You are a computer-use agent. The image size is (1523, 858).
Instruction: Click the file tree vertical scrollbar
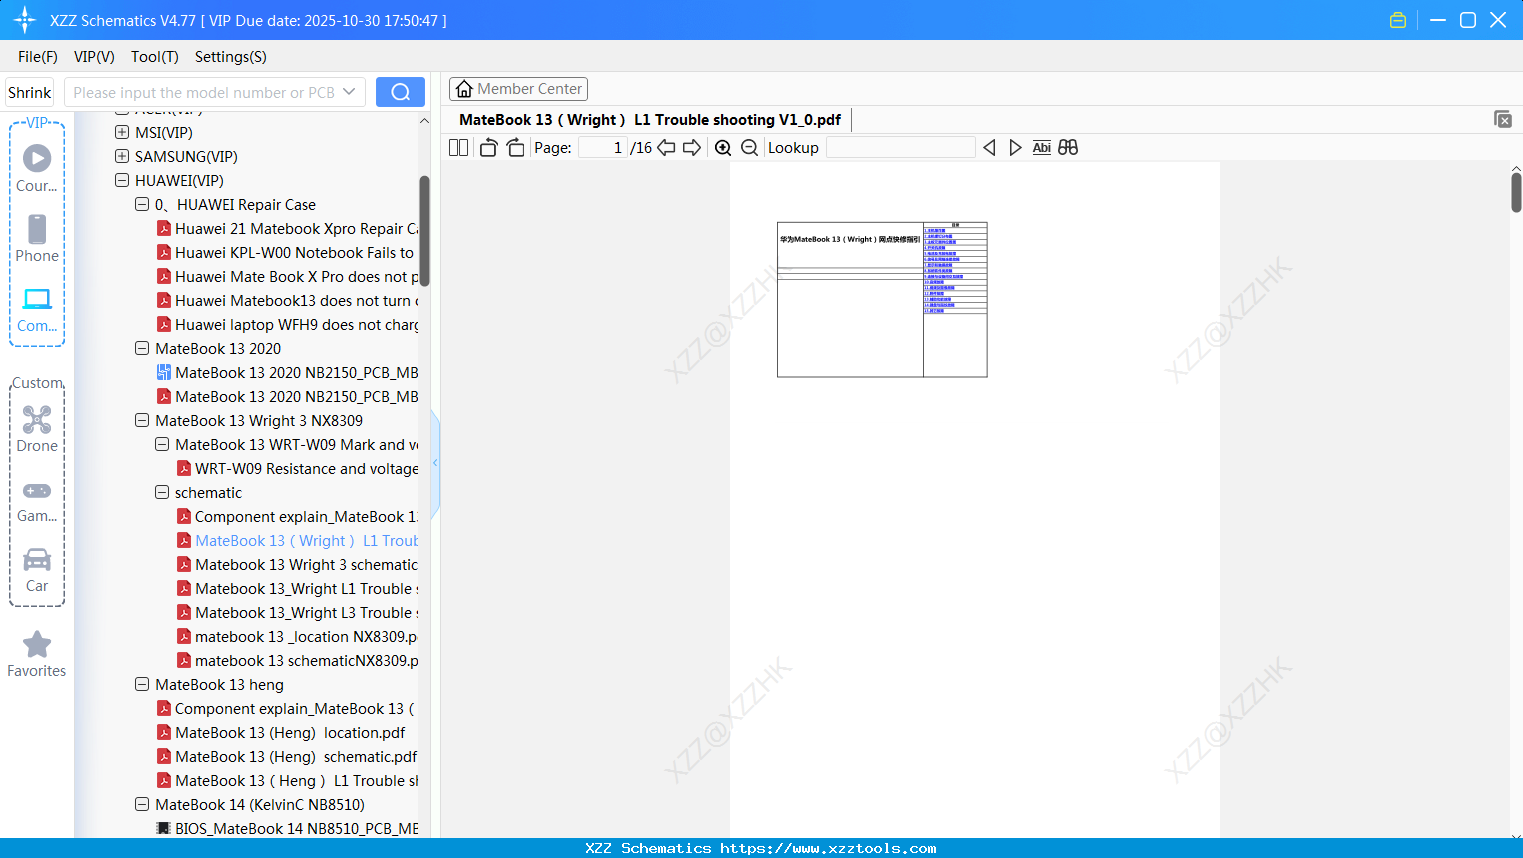coord(424,231)
